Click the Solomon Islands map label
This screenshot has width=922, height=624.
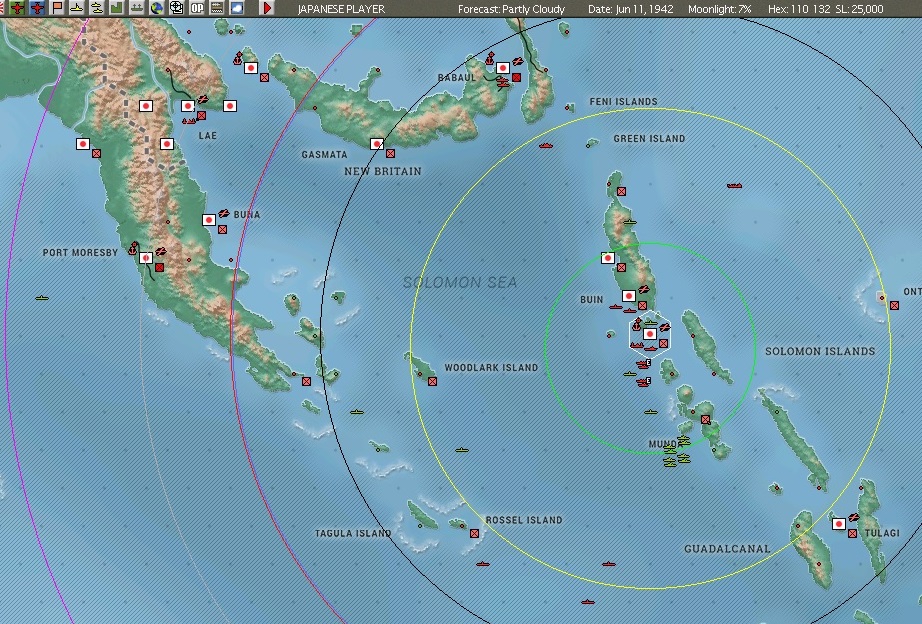click(820, 351)
